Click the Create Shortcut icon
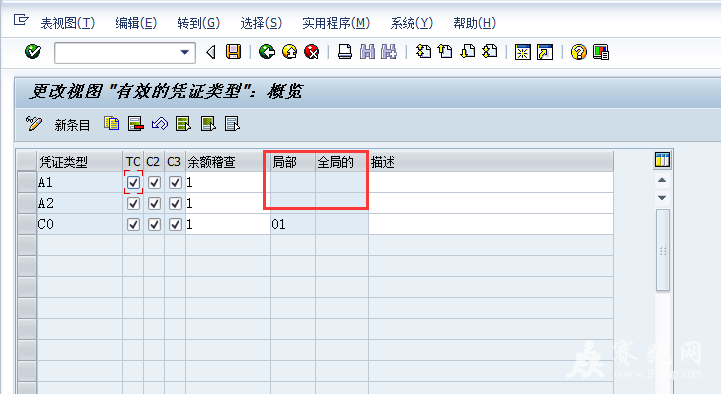The image size is (721, 394). [545, 52]
